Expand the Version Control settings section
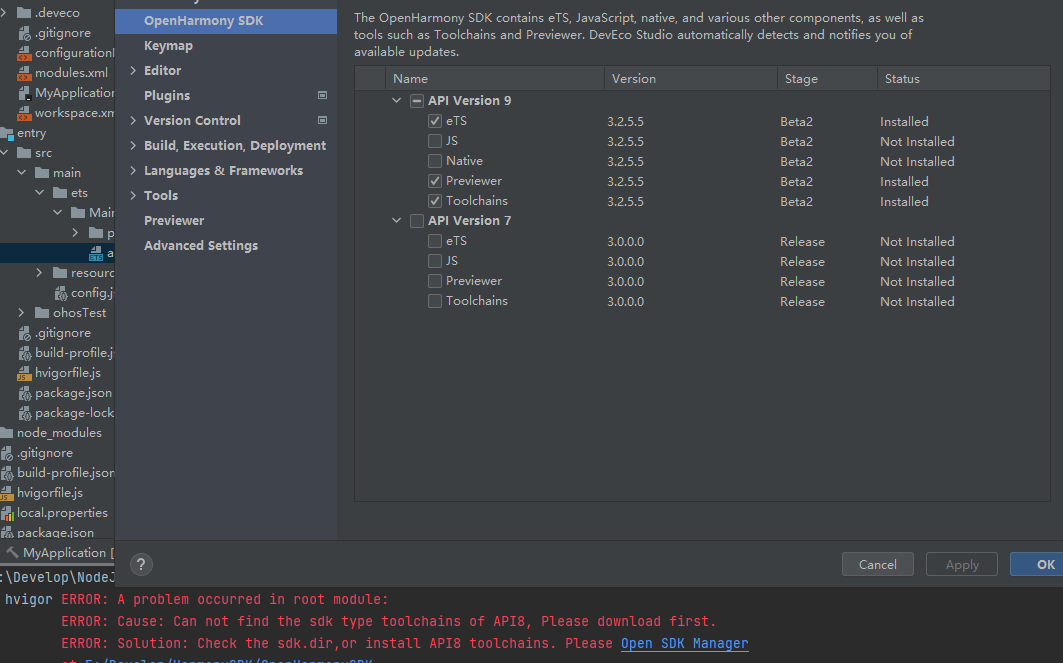Image resolution: width=1063 pixels, height=663 pixels. pos(133,121)
